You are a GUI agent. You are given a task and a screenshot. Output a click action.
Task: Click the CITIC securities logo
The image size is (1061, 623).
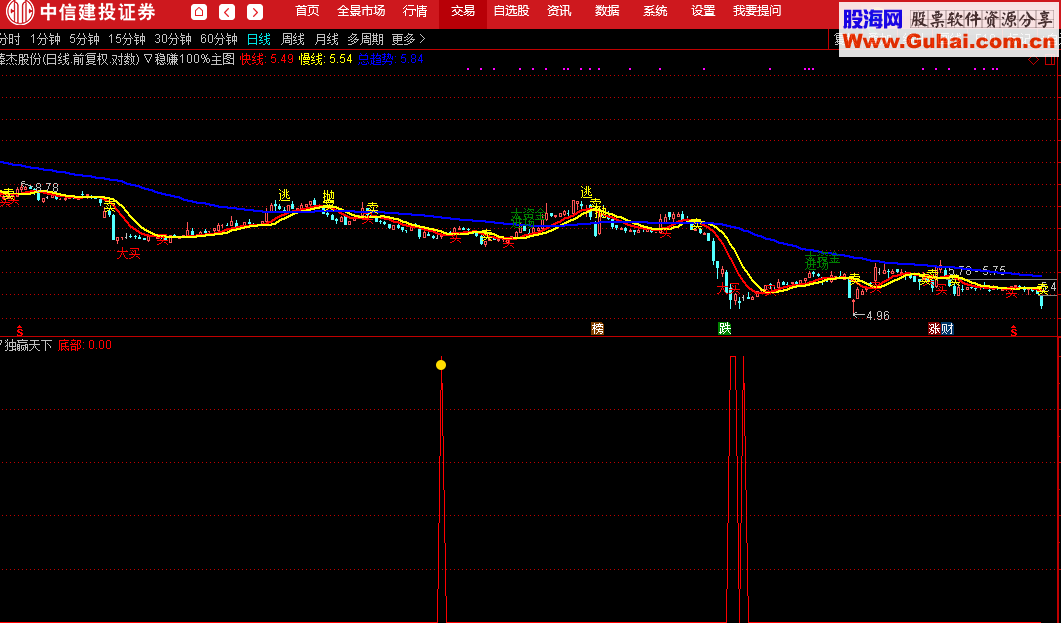point(80,12)
